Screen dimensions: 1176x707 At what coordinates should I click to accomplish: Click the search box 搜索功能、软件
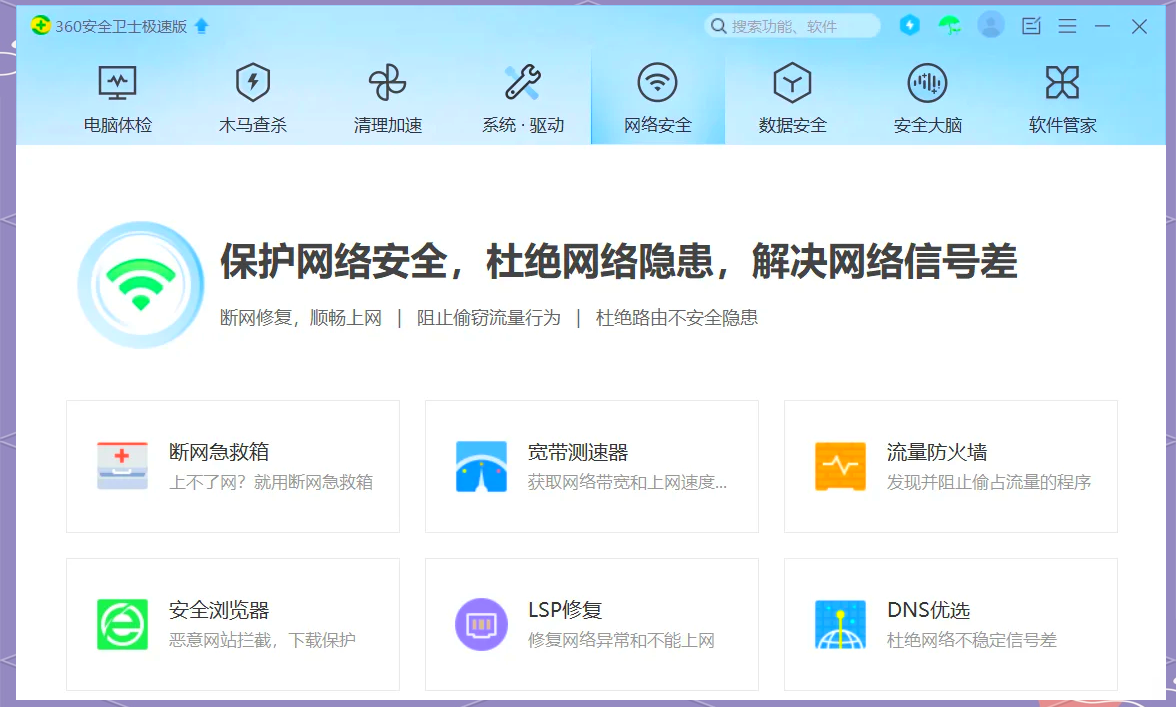793,26
